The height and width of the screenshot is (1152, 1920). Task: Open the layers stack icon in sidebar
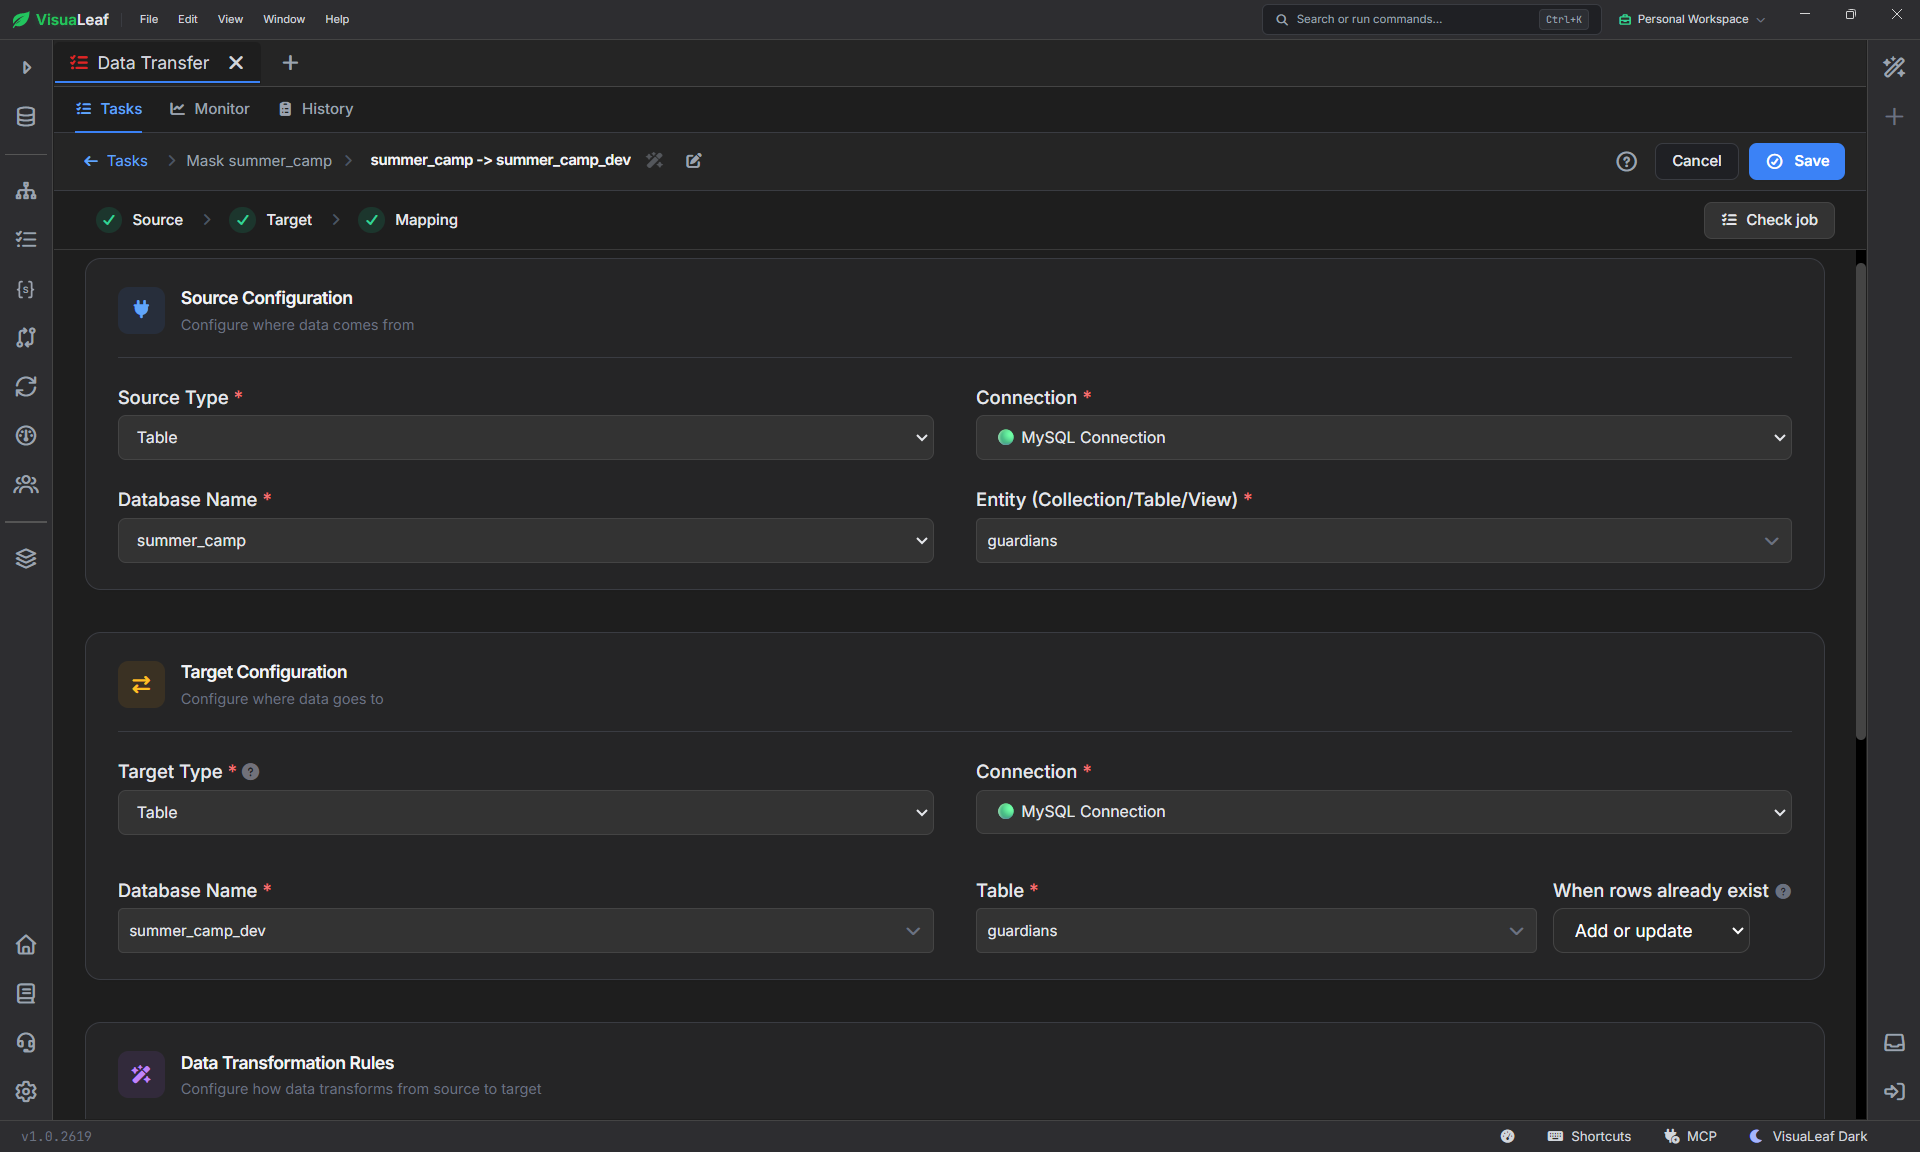26,558
